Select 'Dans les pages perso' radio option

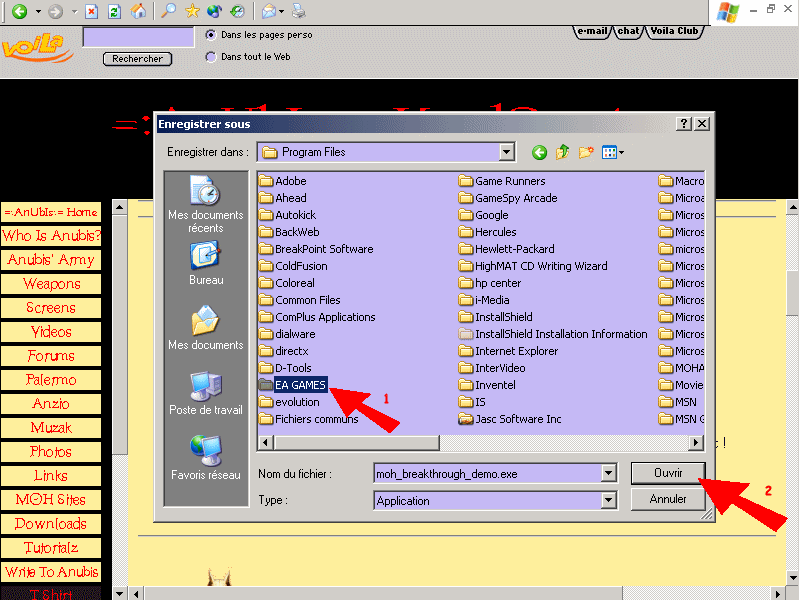tap(210, 35)
